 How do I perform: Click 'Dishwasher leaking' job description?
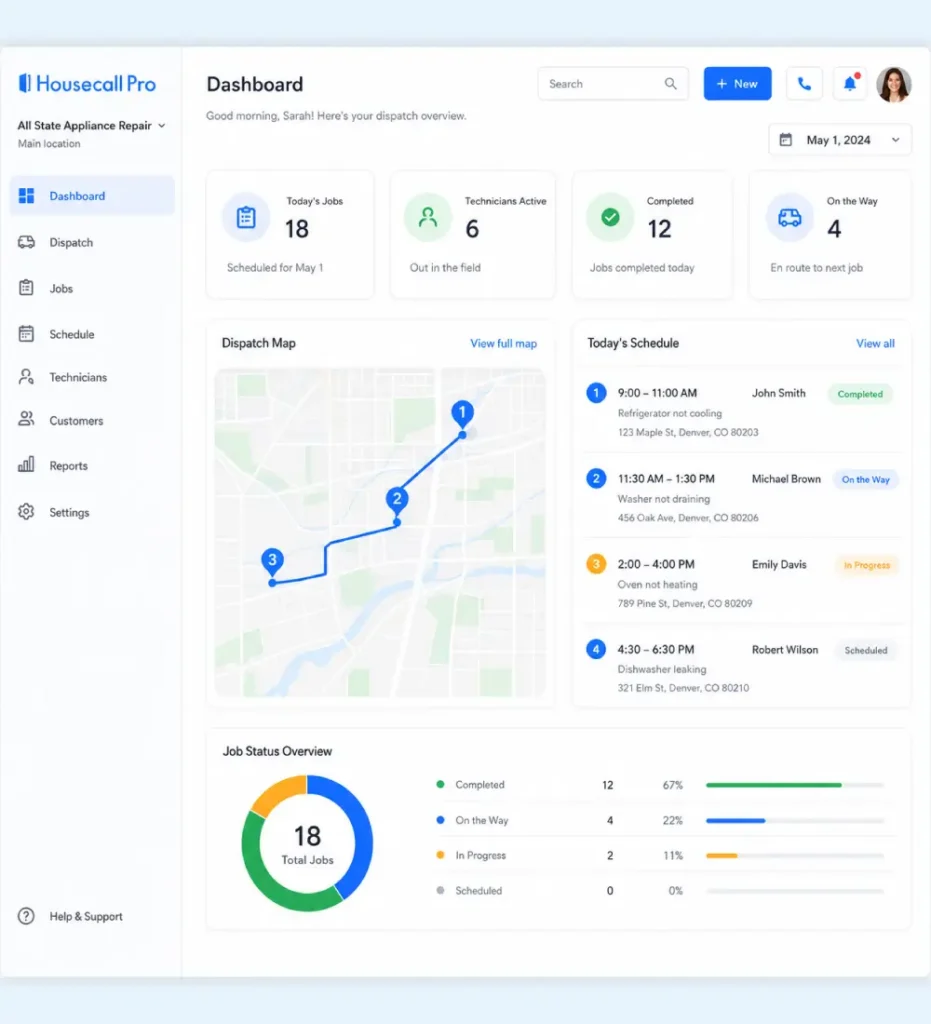click(x=662, y=669)
